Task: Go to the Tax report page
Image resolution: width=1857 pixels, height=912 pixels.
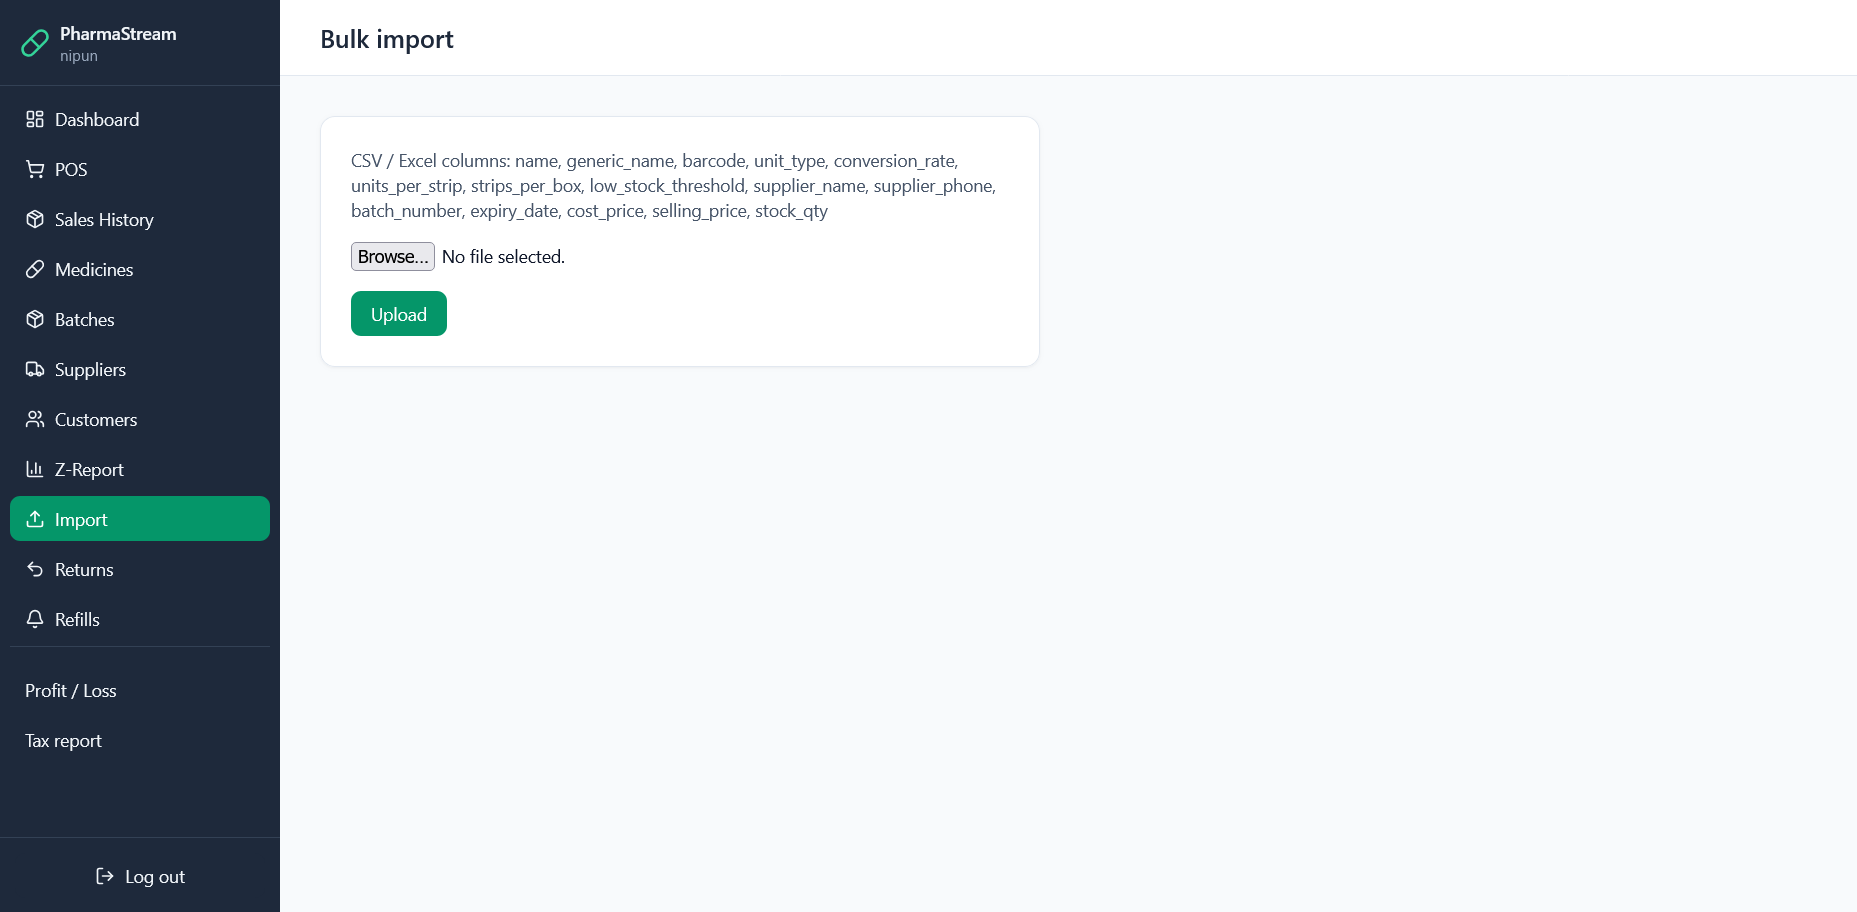Action: click(64, 741)
